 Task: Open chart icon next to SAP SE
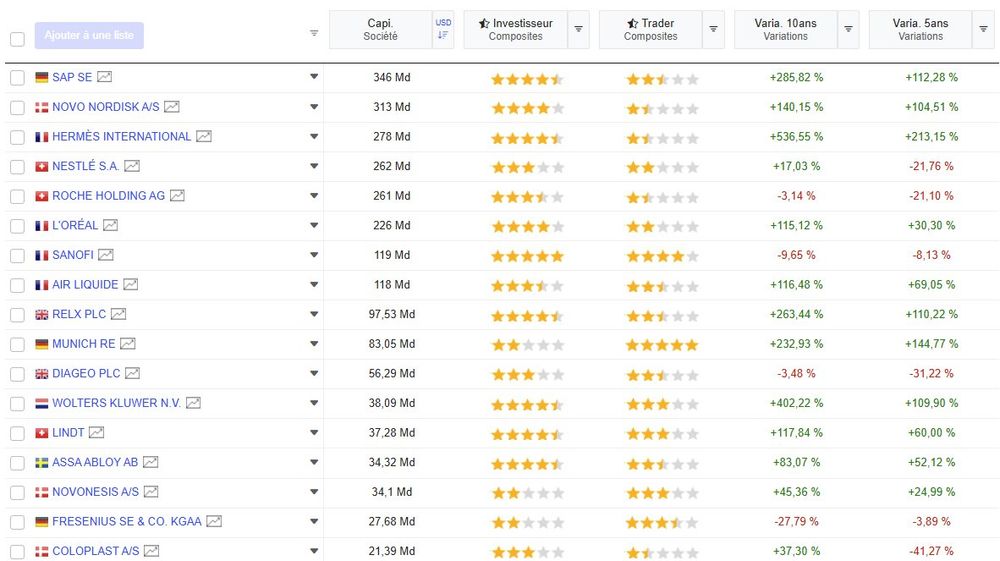pos(105,77)
